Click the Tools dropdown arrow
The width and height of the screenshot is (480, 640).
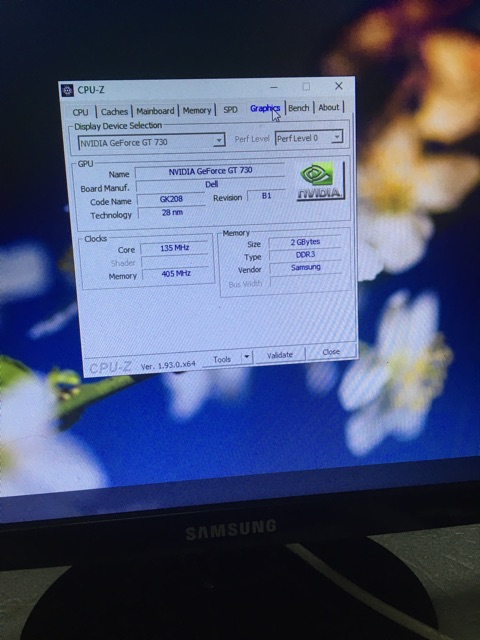247,358
